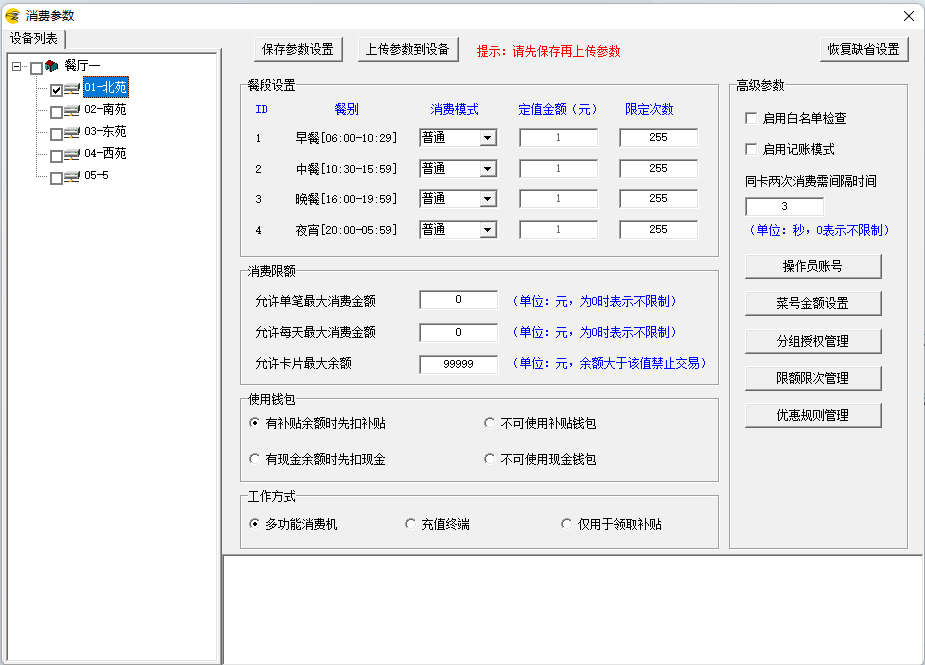Click the device icon beside 02-南苑

tap(72, 110)
